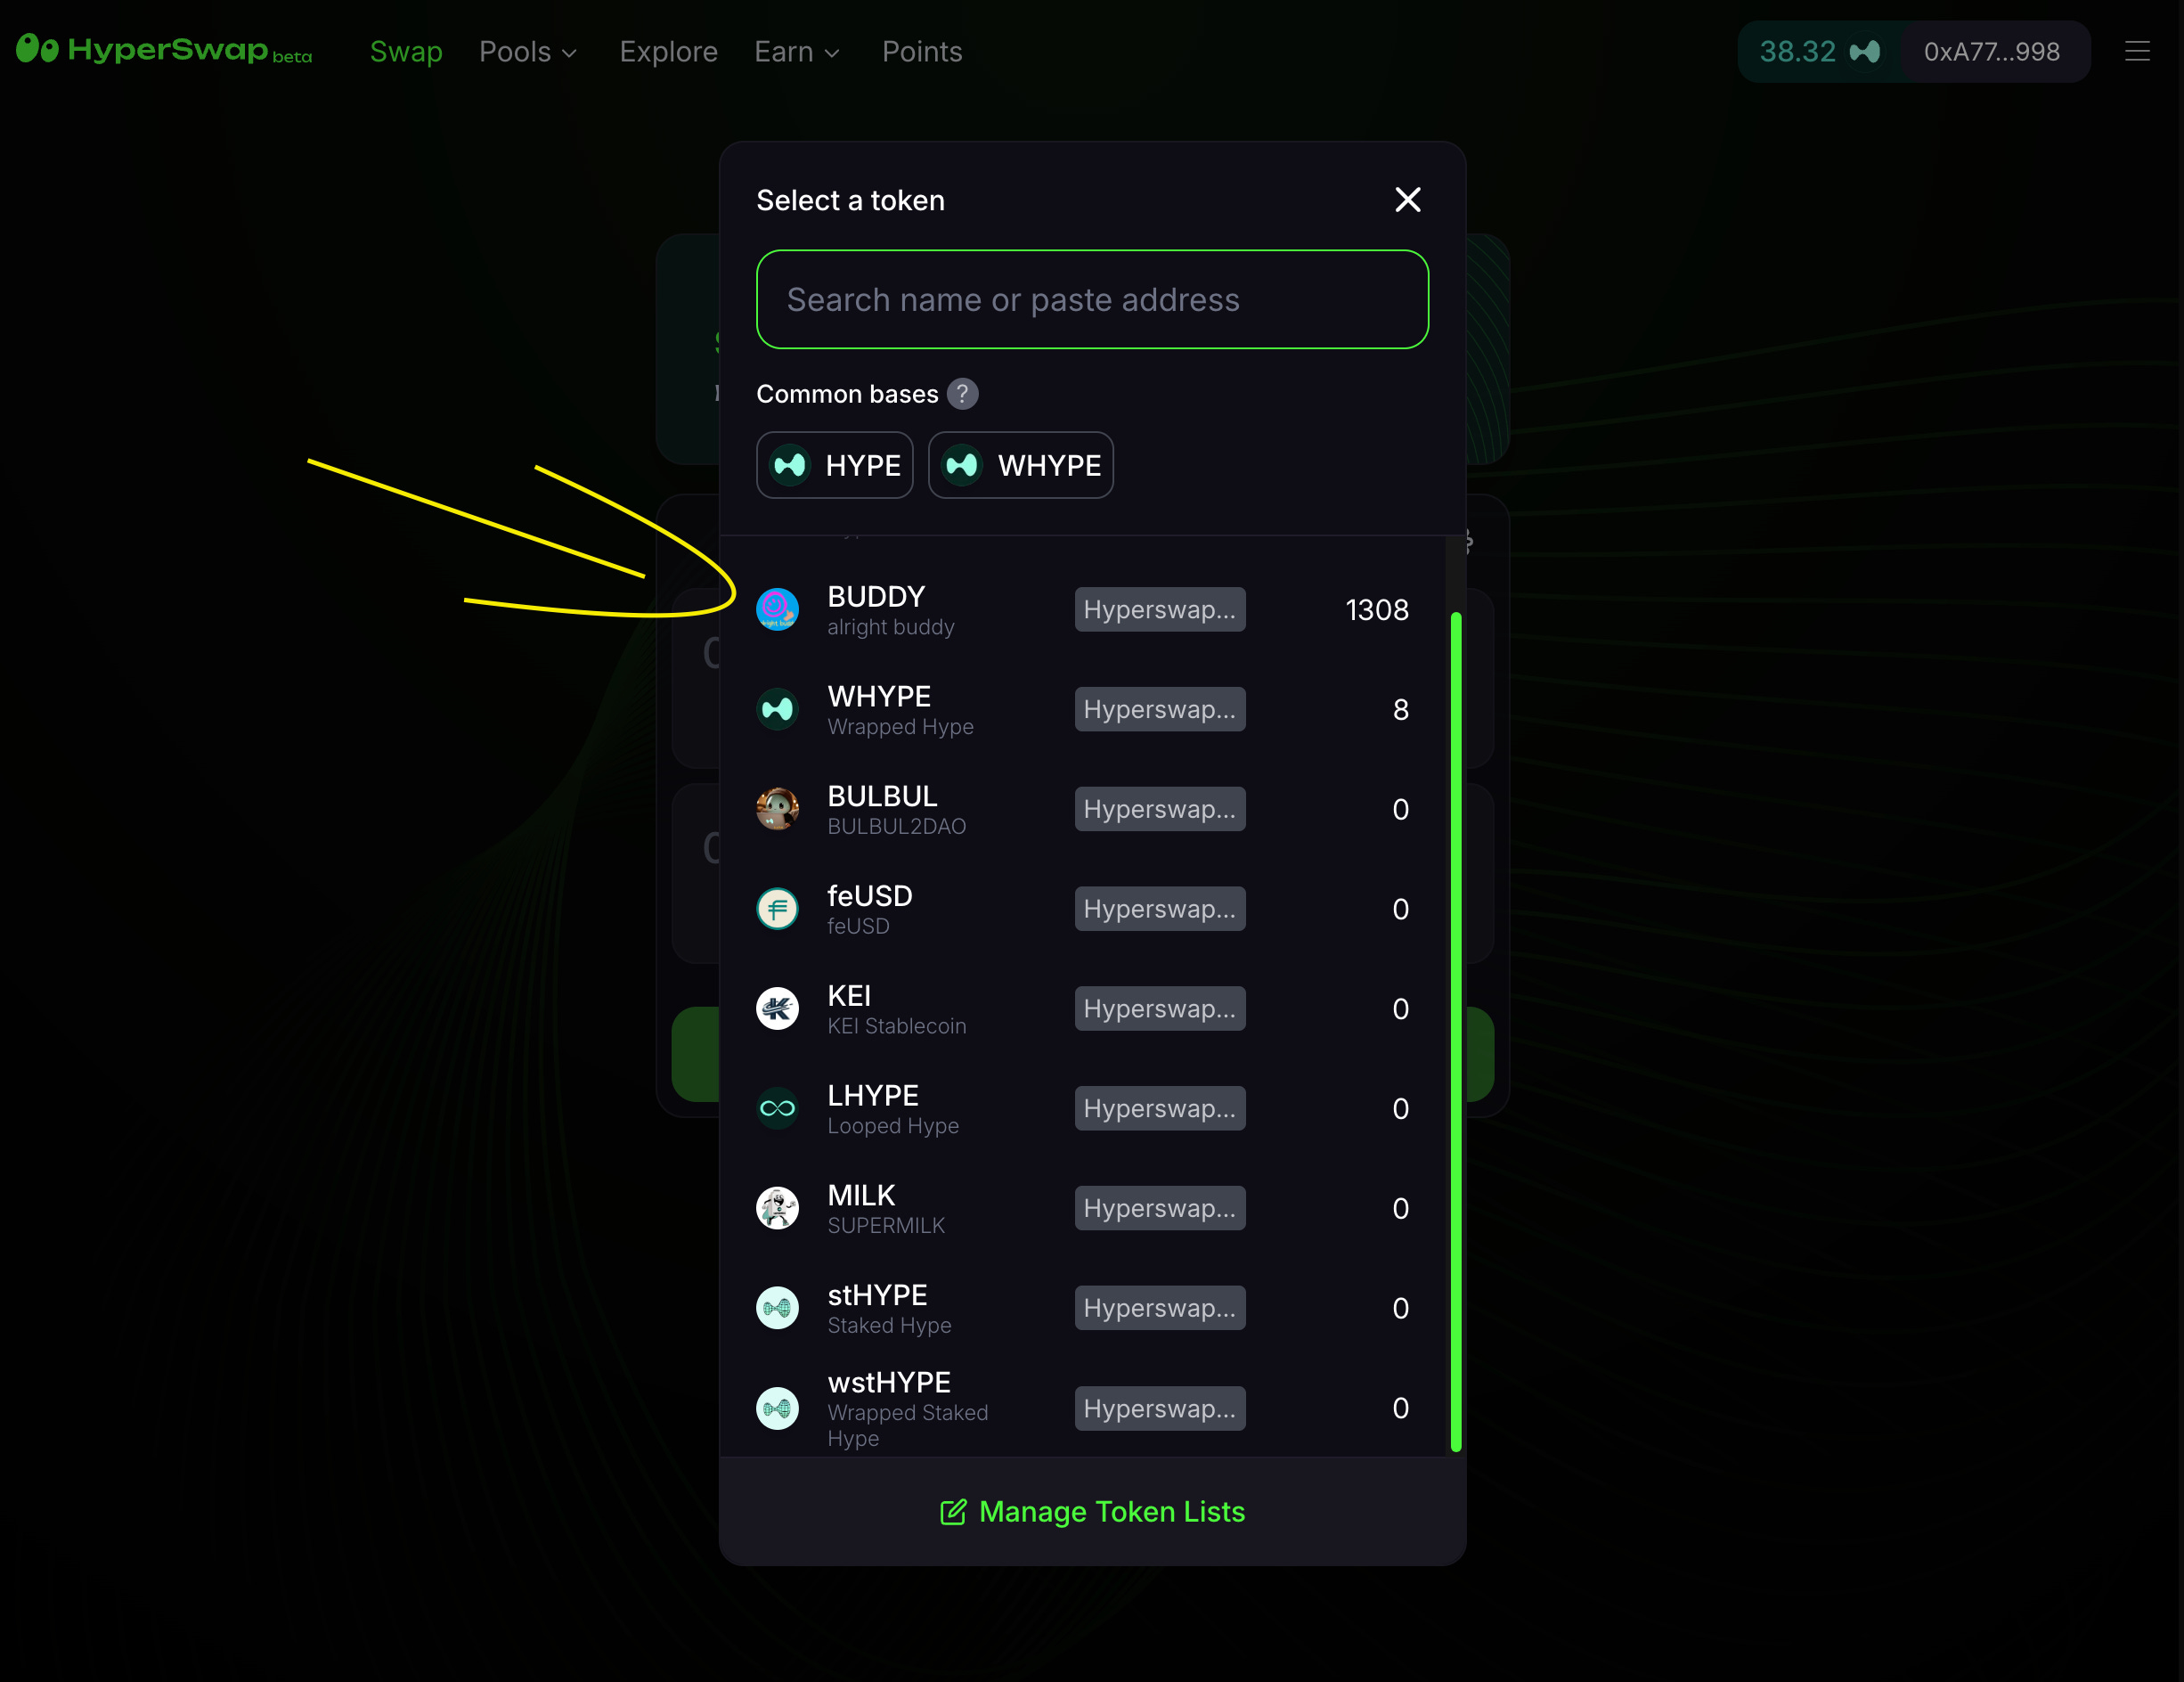Click Hyperswap... tag on WHYPE row
Screen dimensions: 2184x1682
click(x=1160, y=709)
